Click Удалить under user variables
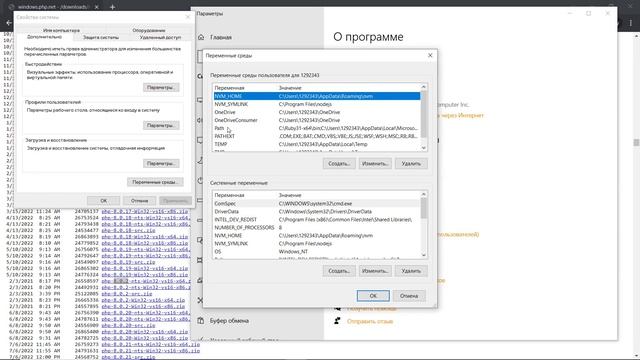Viewport: 640px width, 360px height. 411,164
